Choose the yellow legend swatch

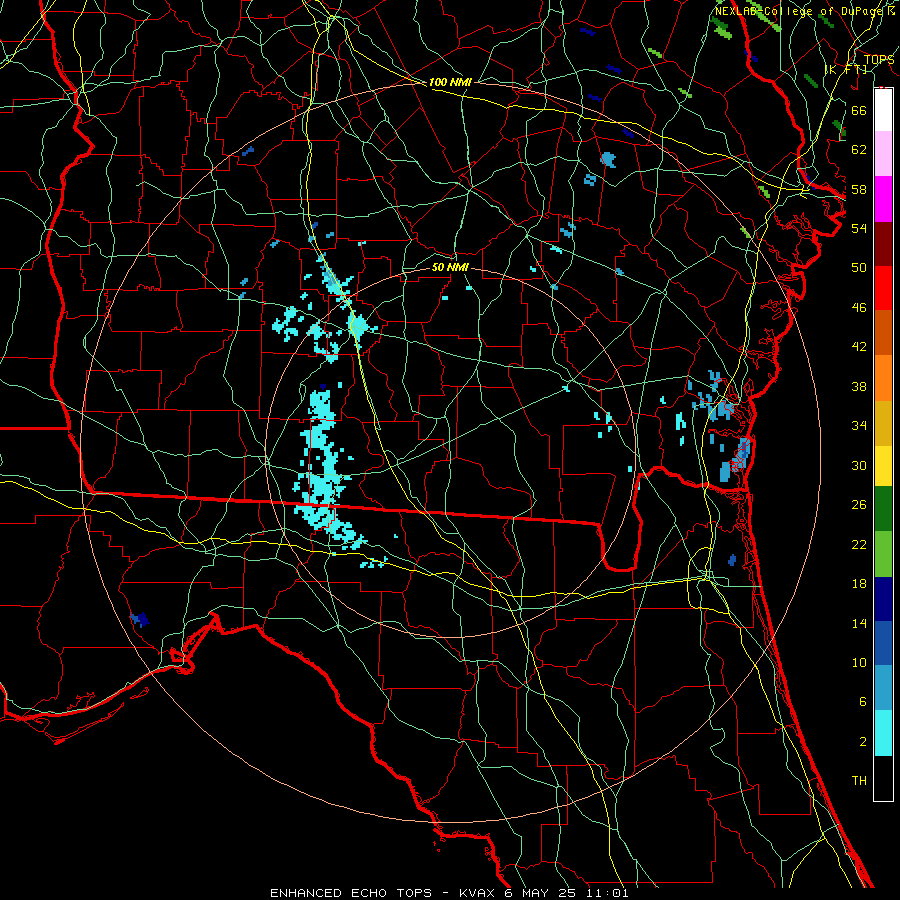pos(883,465)
